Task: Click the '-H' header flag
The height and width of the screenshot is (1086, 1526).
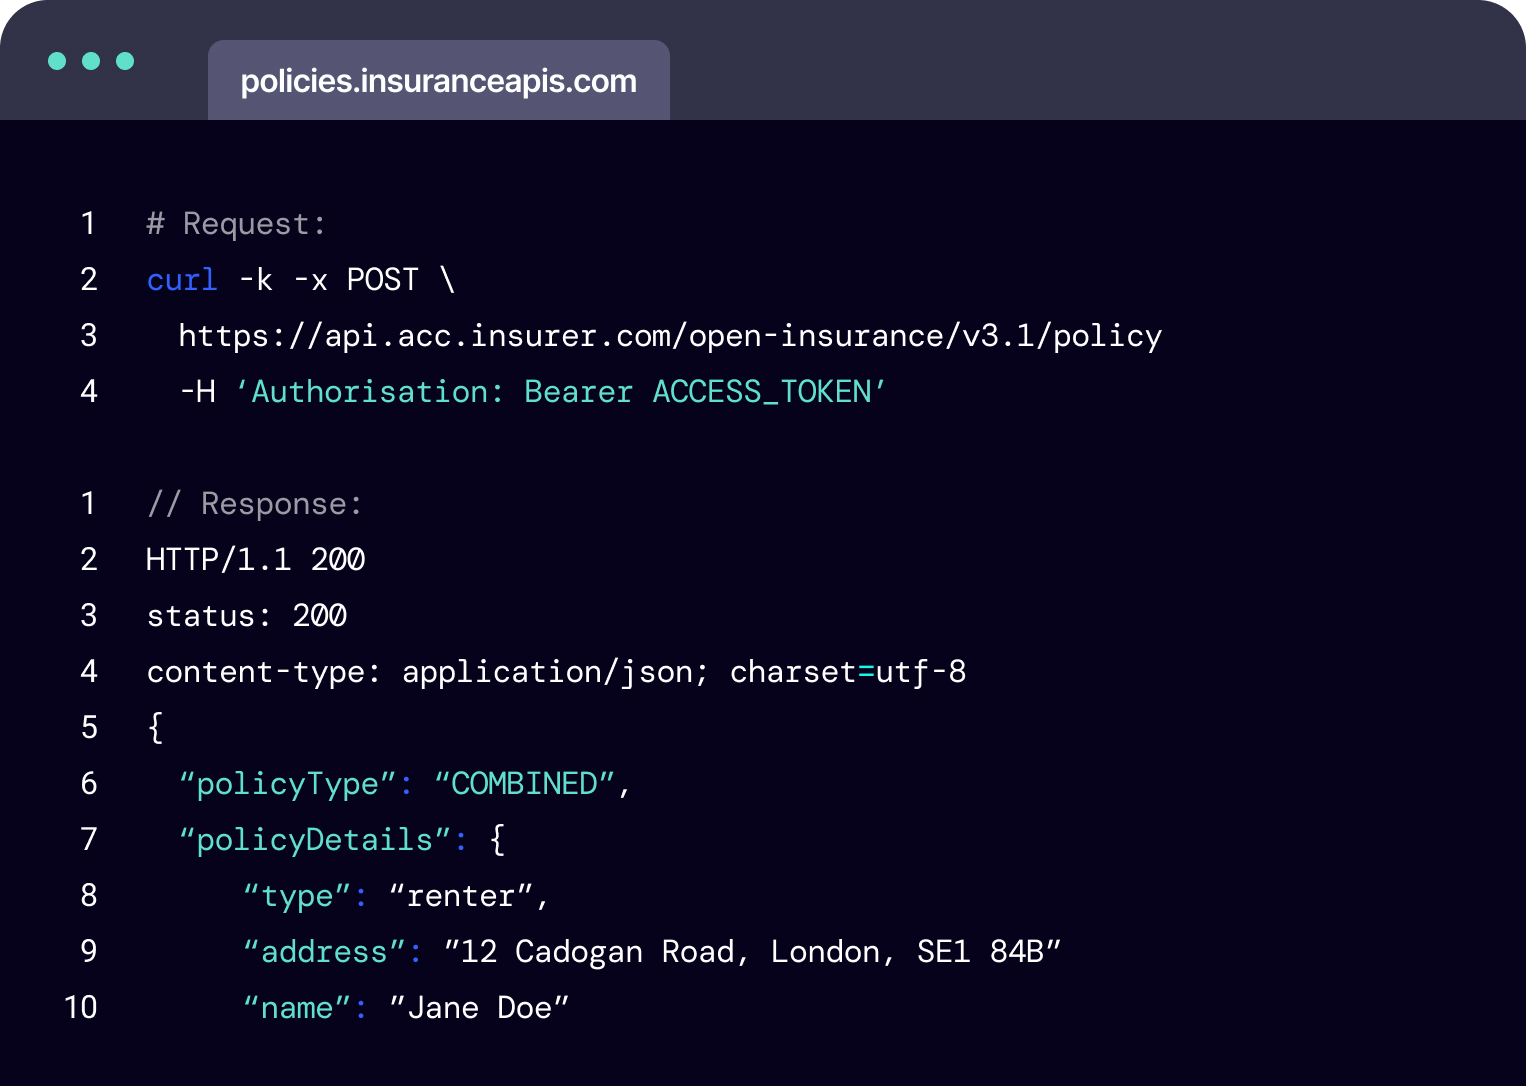Action: click(x=197, y=392)
